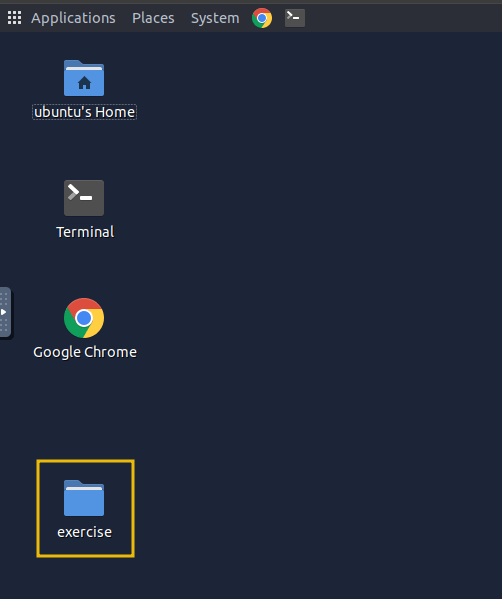Expand the side panel arrow handle
This screenshot has height=599, width=502.
click(3, 312)
